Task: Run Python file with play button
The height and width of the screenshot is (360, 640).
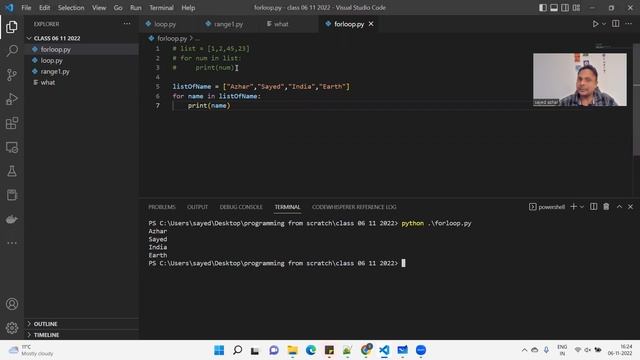Action: [x=596, y=24]
